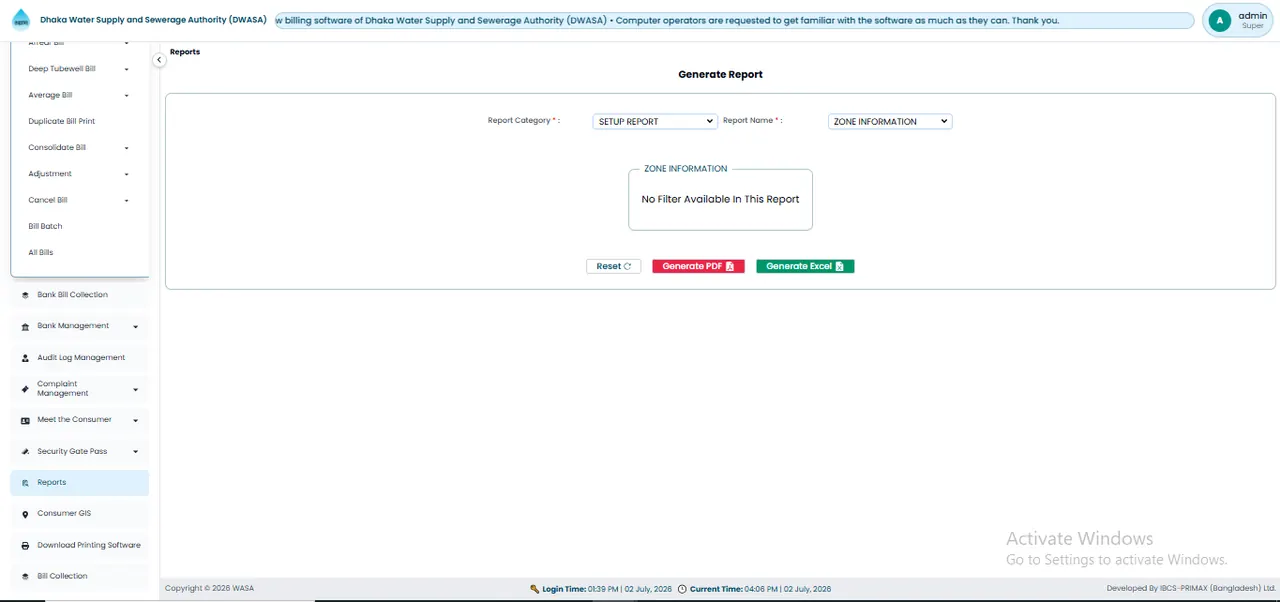
Task: Expand the Deep Tubewell Bill submenu arrow
Action: click(126, 70)
